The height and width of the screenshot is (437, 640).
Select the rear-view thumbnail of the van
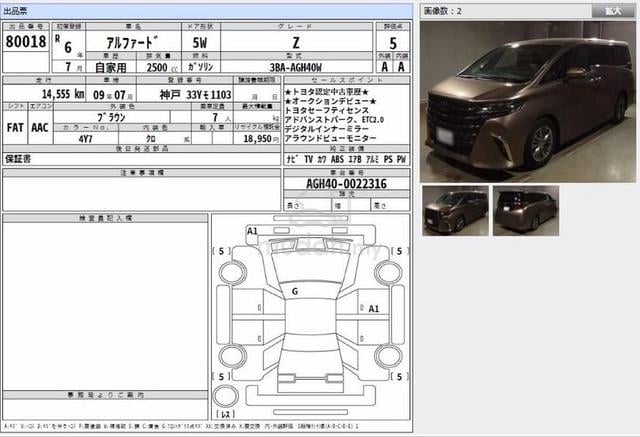tap(526, 211)
